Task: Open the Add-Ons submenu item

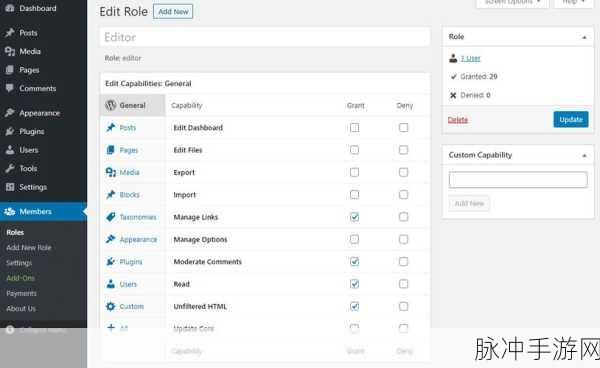Action: point(21,278)
